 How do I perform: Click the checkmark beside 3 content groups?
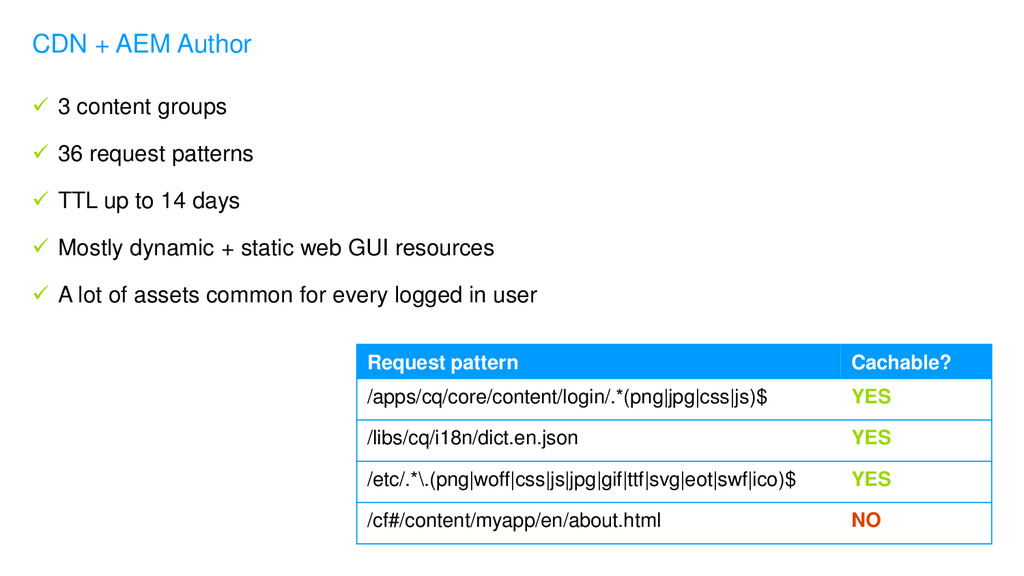coord(40,104)
